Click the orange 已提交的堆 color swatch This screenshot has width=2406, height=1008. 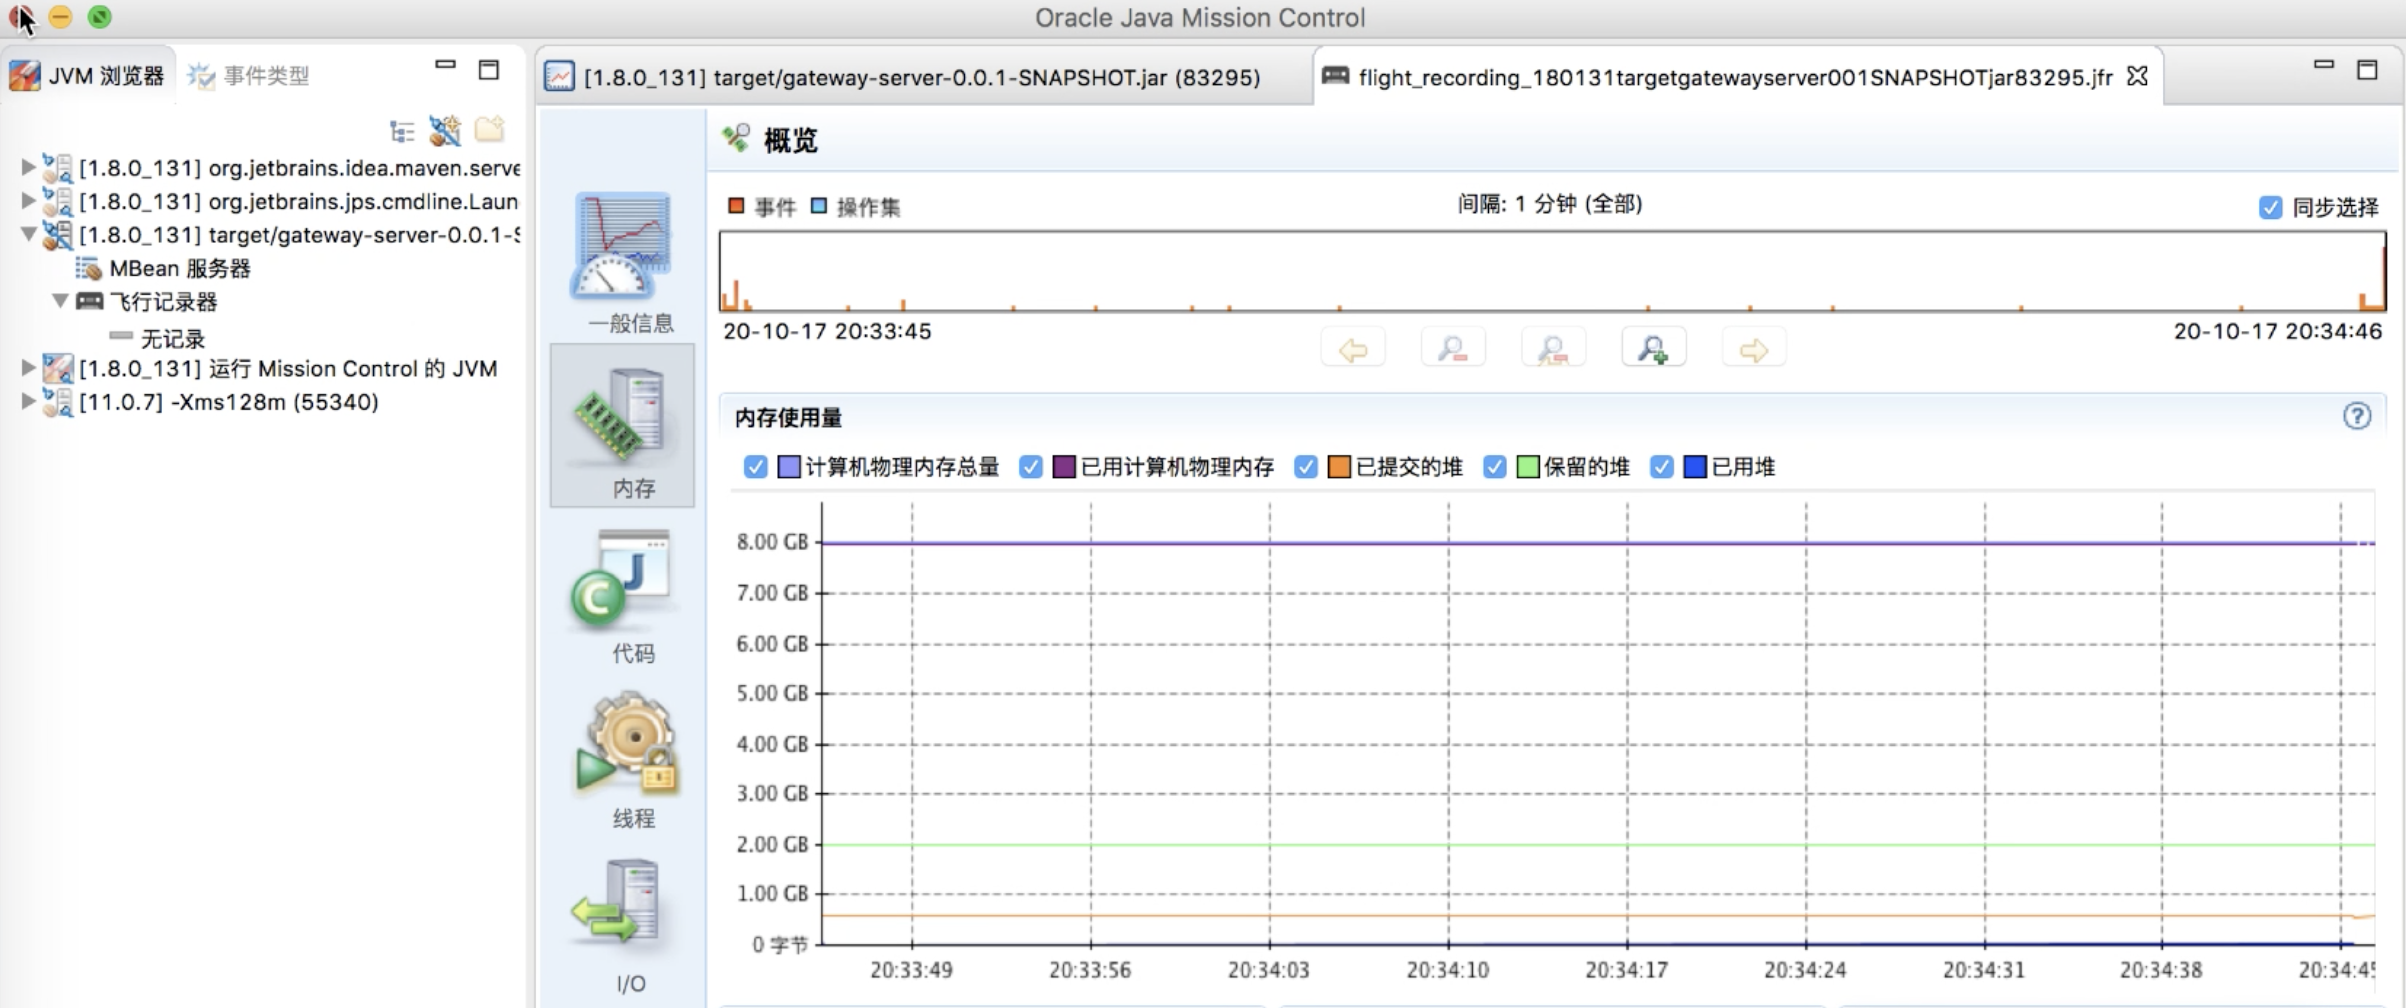(1339, 467)
